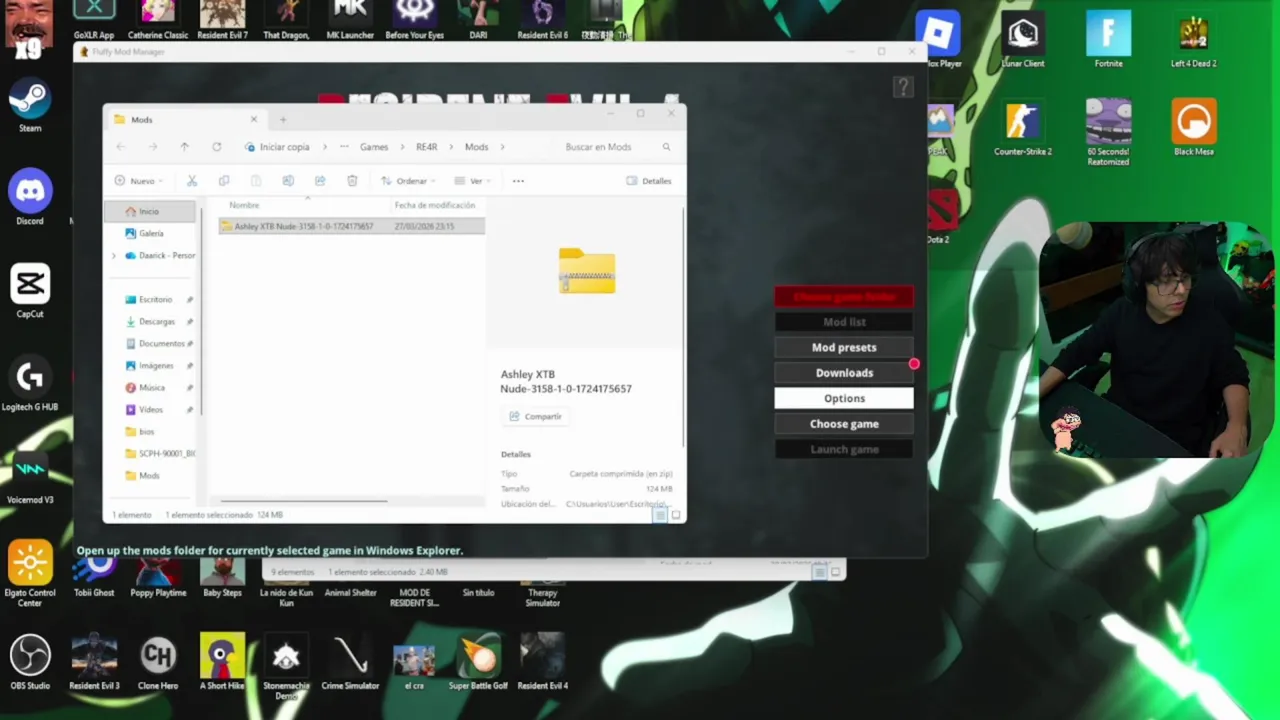Open the help question mark in Fluffy Mod Manager
The width and height of the screenshot is (1280, 720).
[x=903, y=87]
